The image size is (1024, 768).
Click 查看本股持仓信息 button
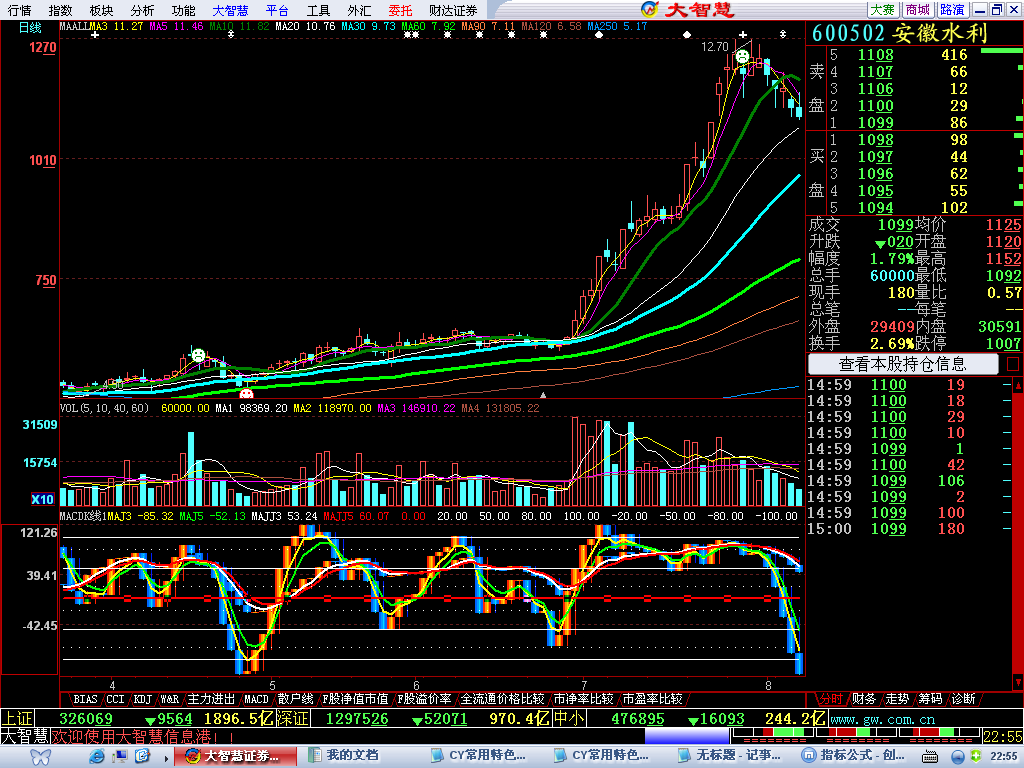pos(903,364)
